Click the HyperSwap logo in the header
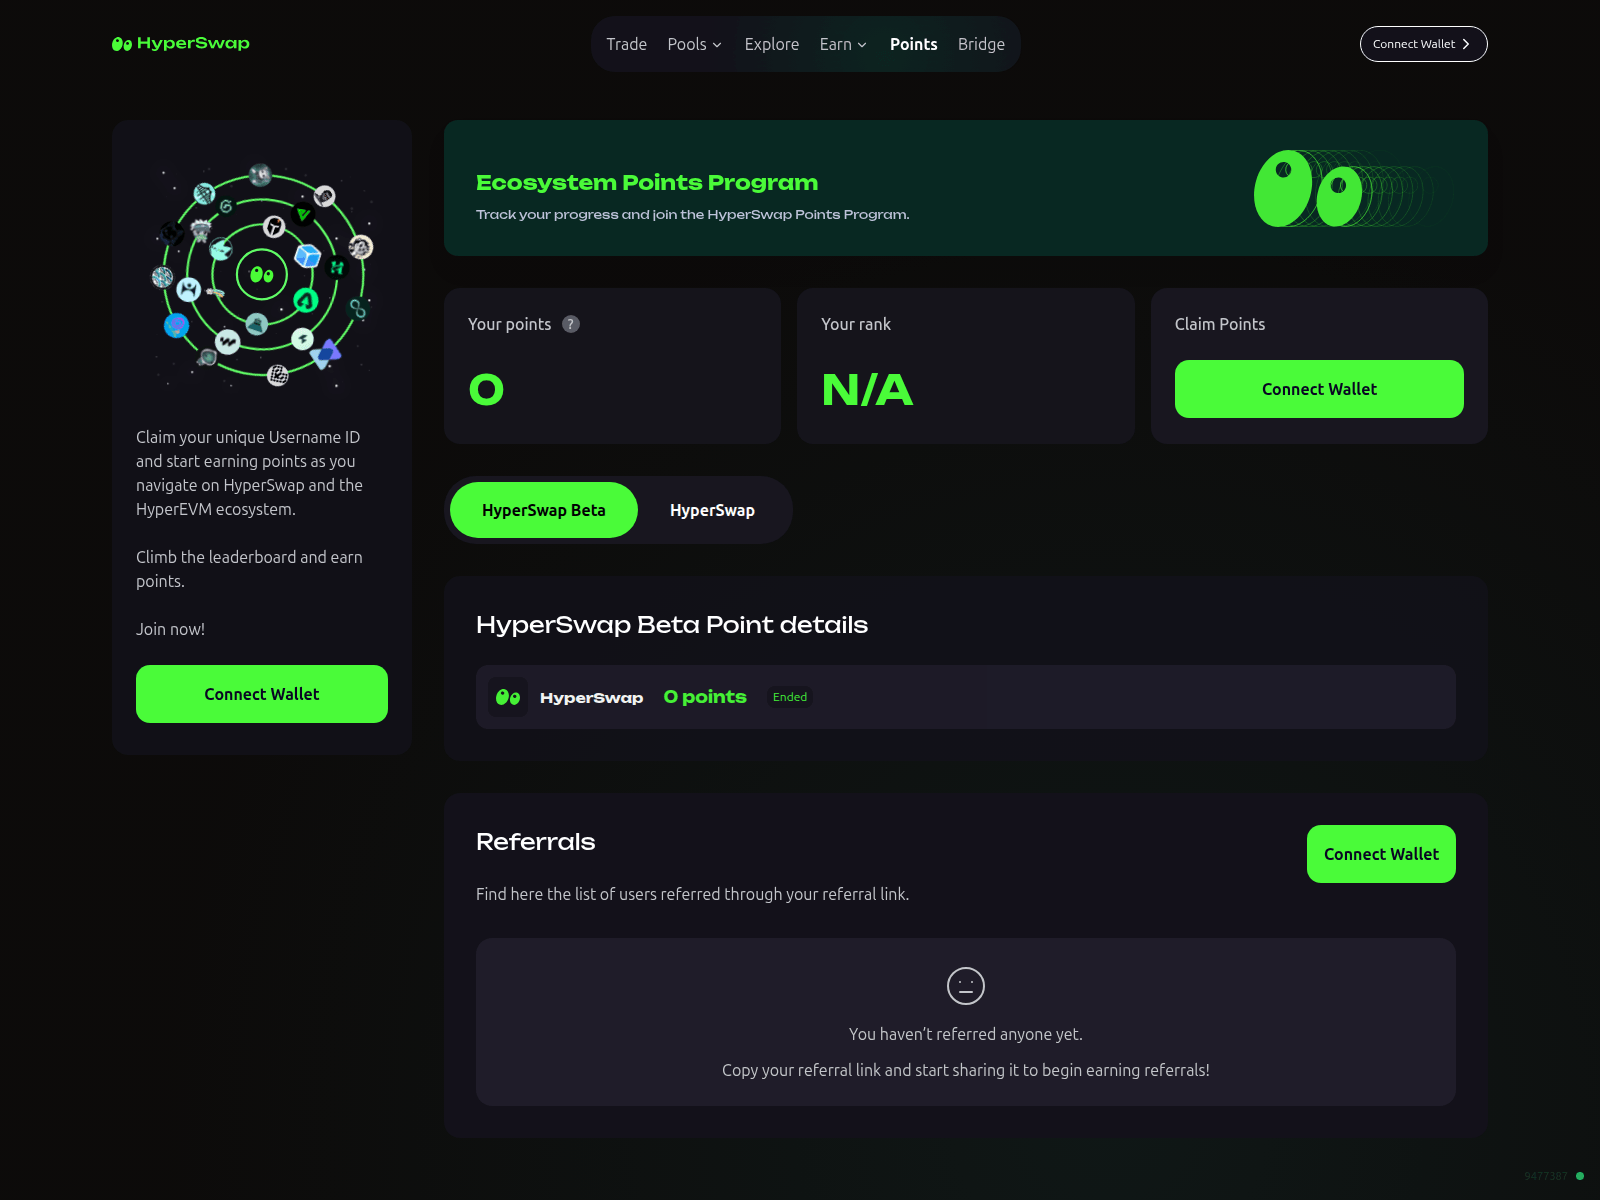 (x=180, y=43)
